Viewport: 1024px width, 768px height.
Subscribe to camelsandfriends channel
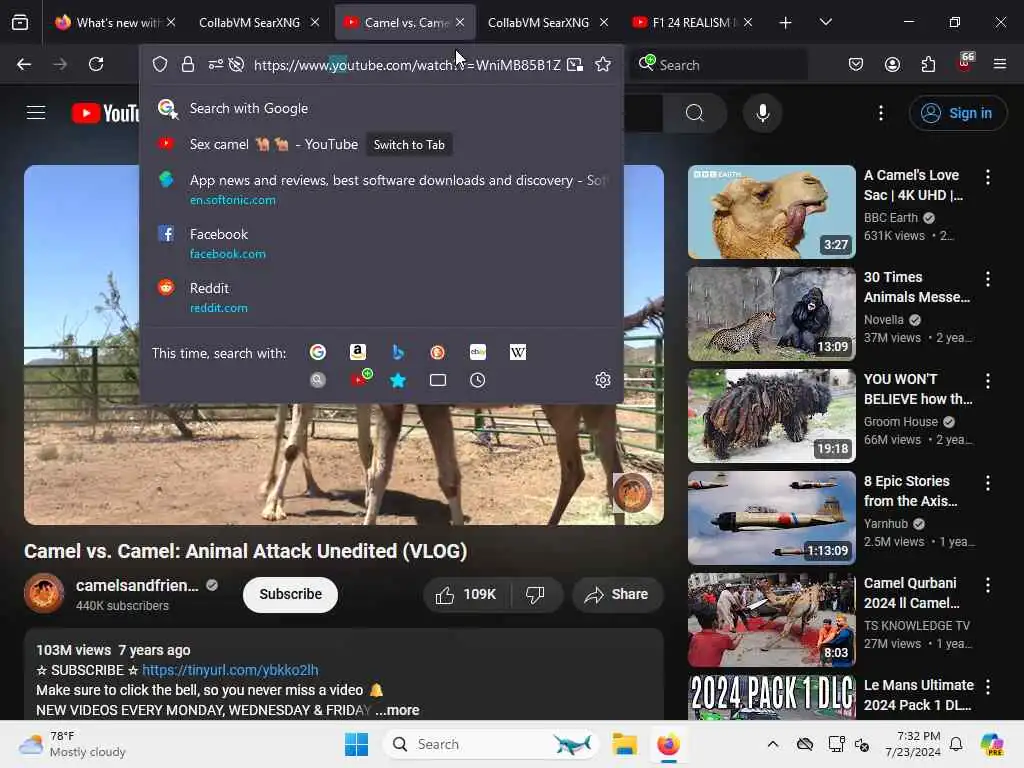point(291,594)
